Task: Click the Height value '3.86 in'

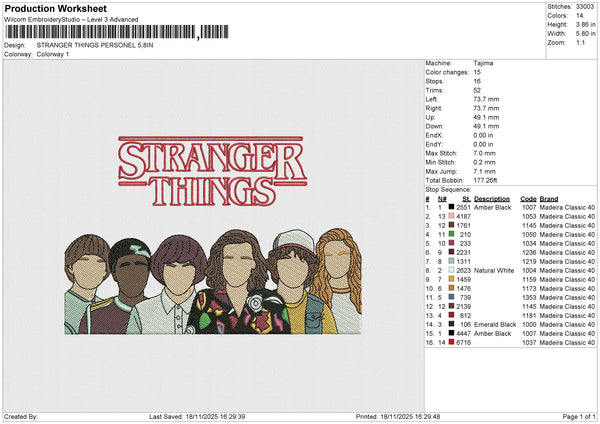Action: pos(585,24)
